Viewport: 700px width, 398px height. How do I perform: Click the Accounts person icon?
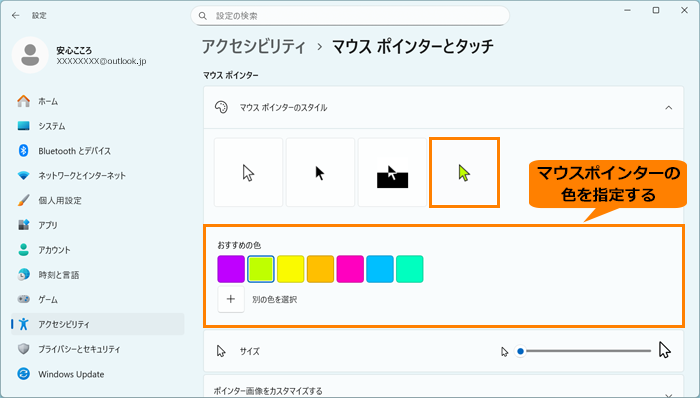click(24, 250)
